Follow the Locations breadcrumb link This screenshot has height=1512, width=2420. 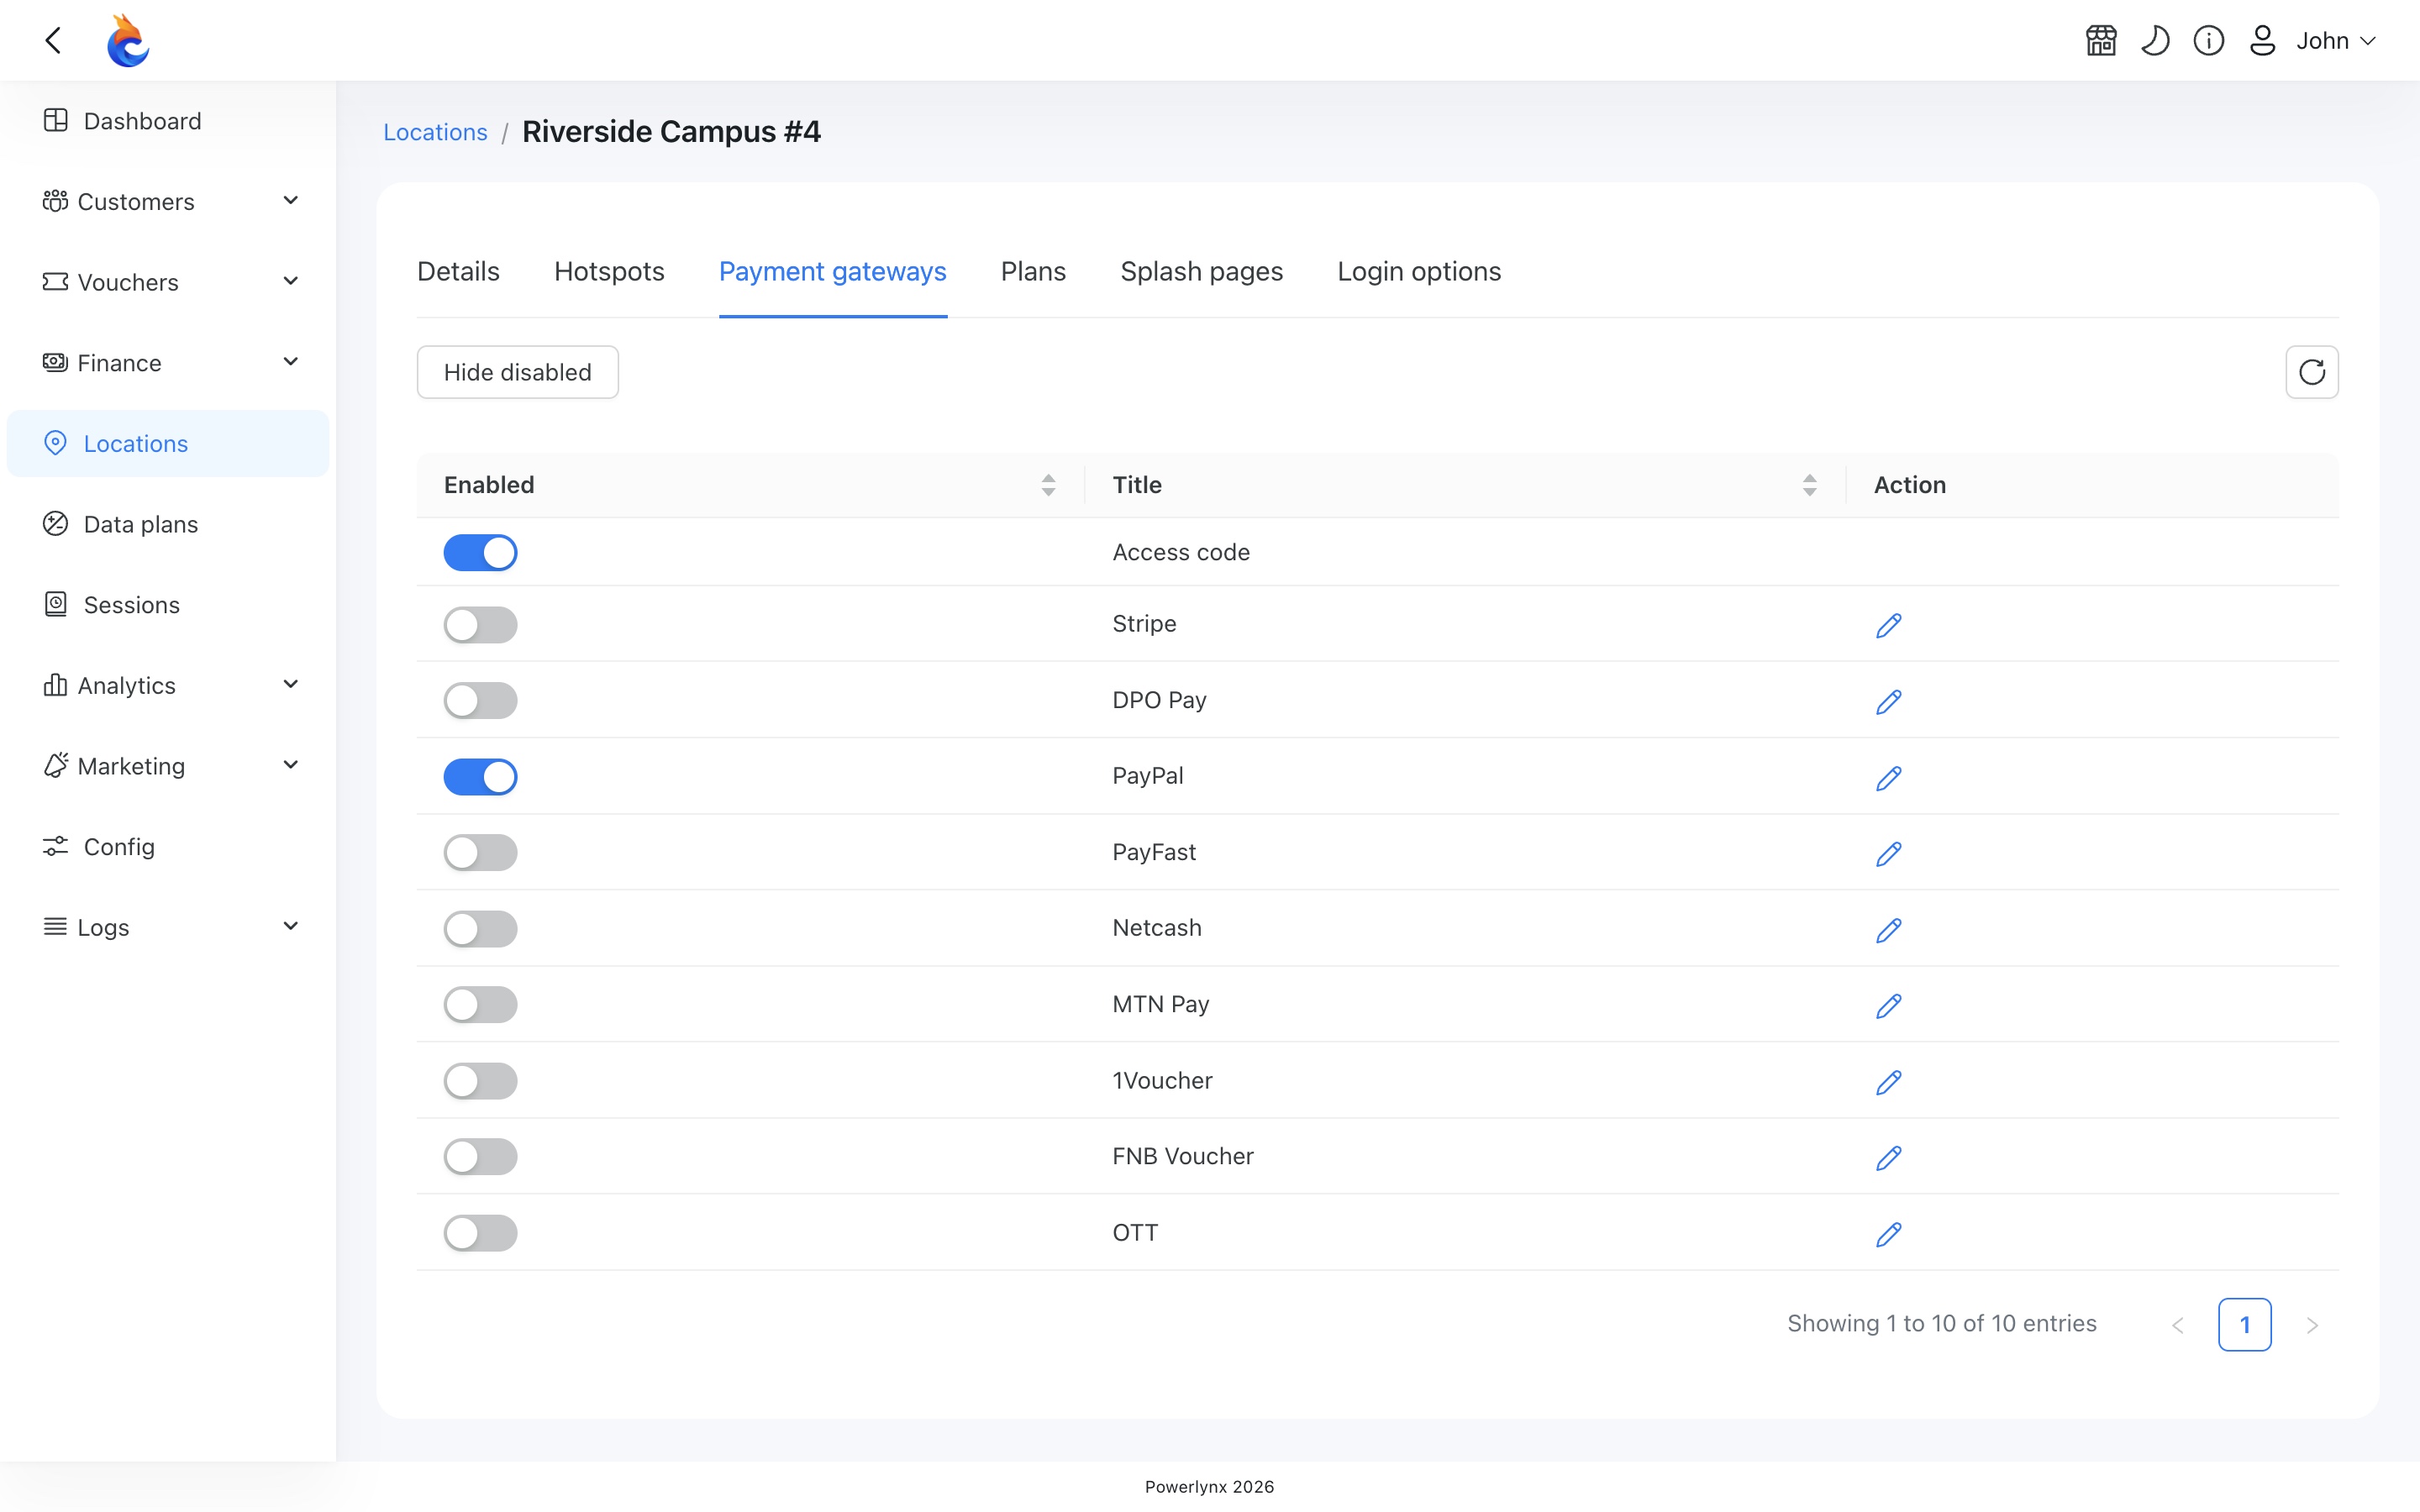[435, 132]
